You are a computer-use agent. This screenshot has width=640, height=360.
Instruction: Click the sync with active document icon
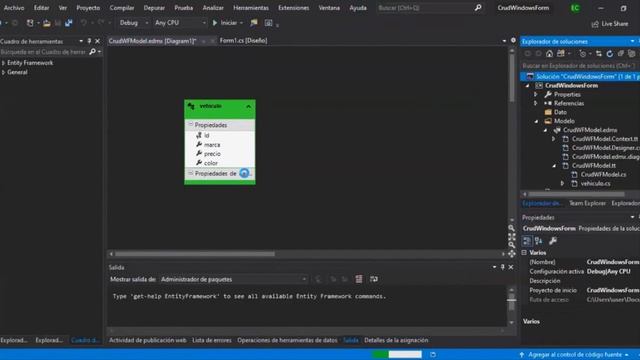pos(598,53)
